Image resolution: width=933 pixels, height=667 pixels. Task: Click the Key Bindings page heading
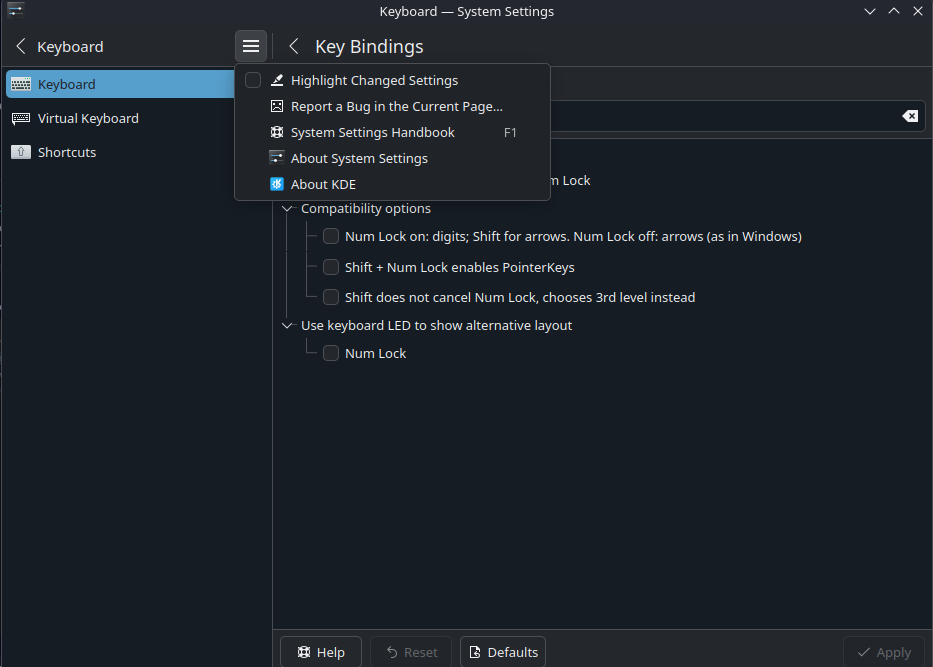pyautogui.click(x=369, y=46)
